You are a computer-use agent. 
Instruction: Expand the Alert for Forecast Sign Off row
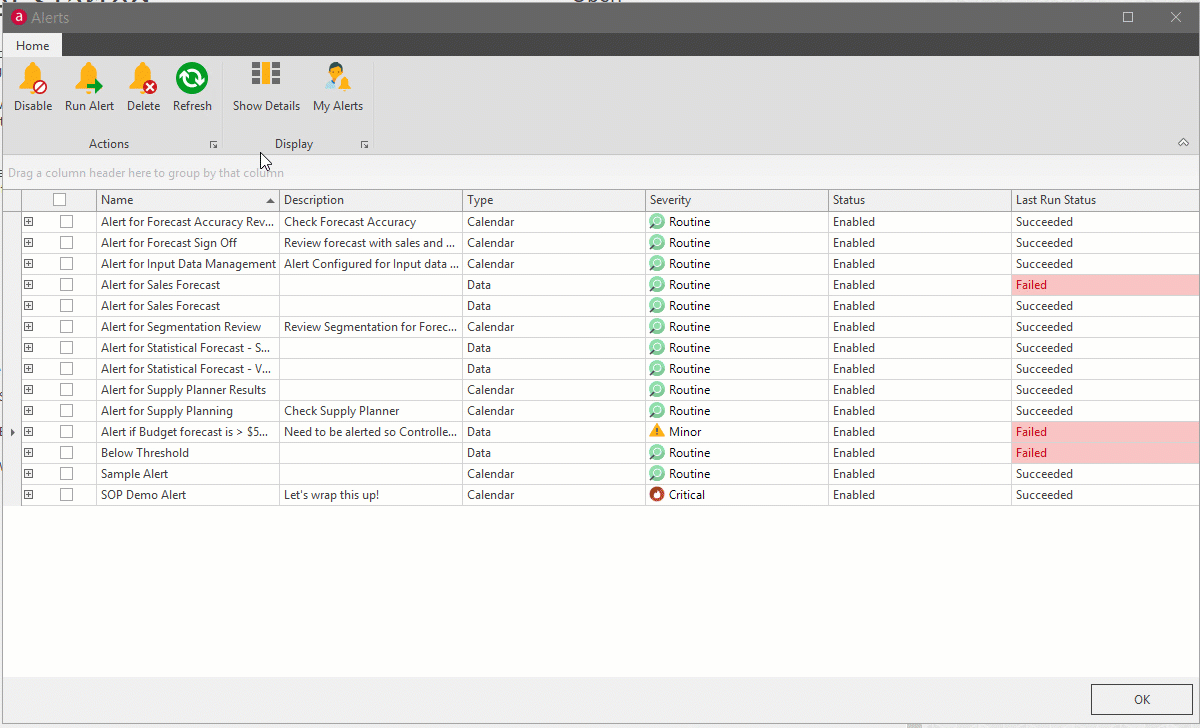coord(29,243)
